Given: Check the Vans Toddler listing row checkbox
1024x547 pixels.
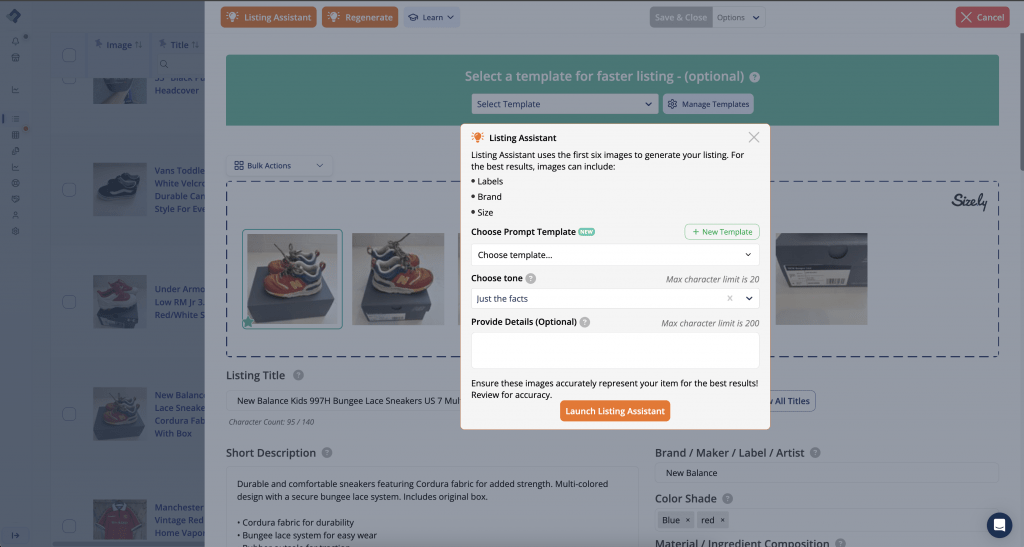Looking at the screenshot, I should 69,190.
